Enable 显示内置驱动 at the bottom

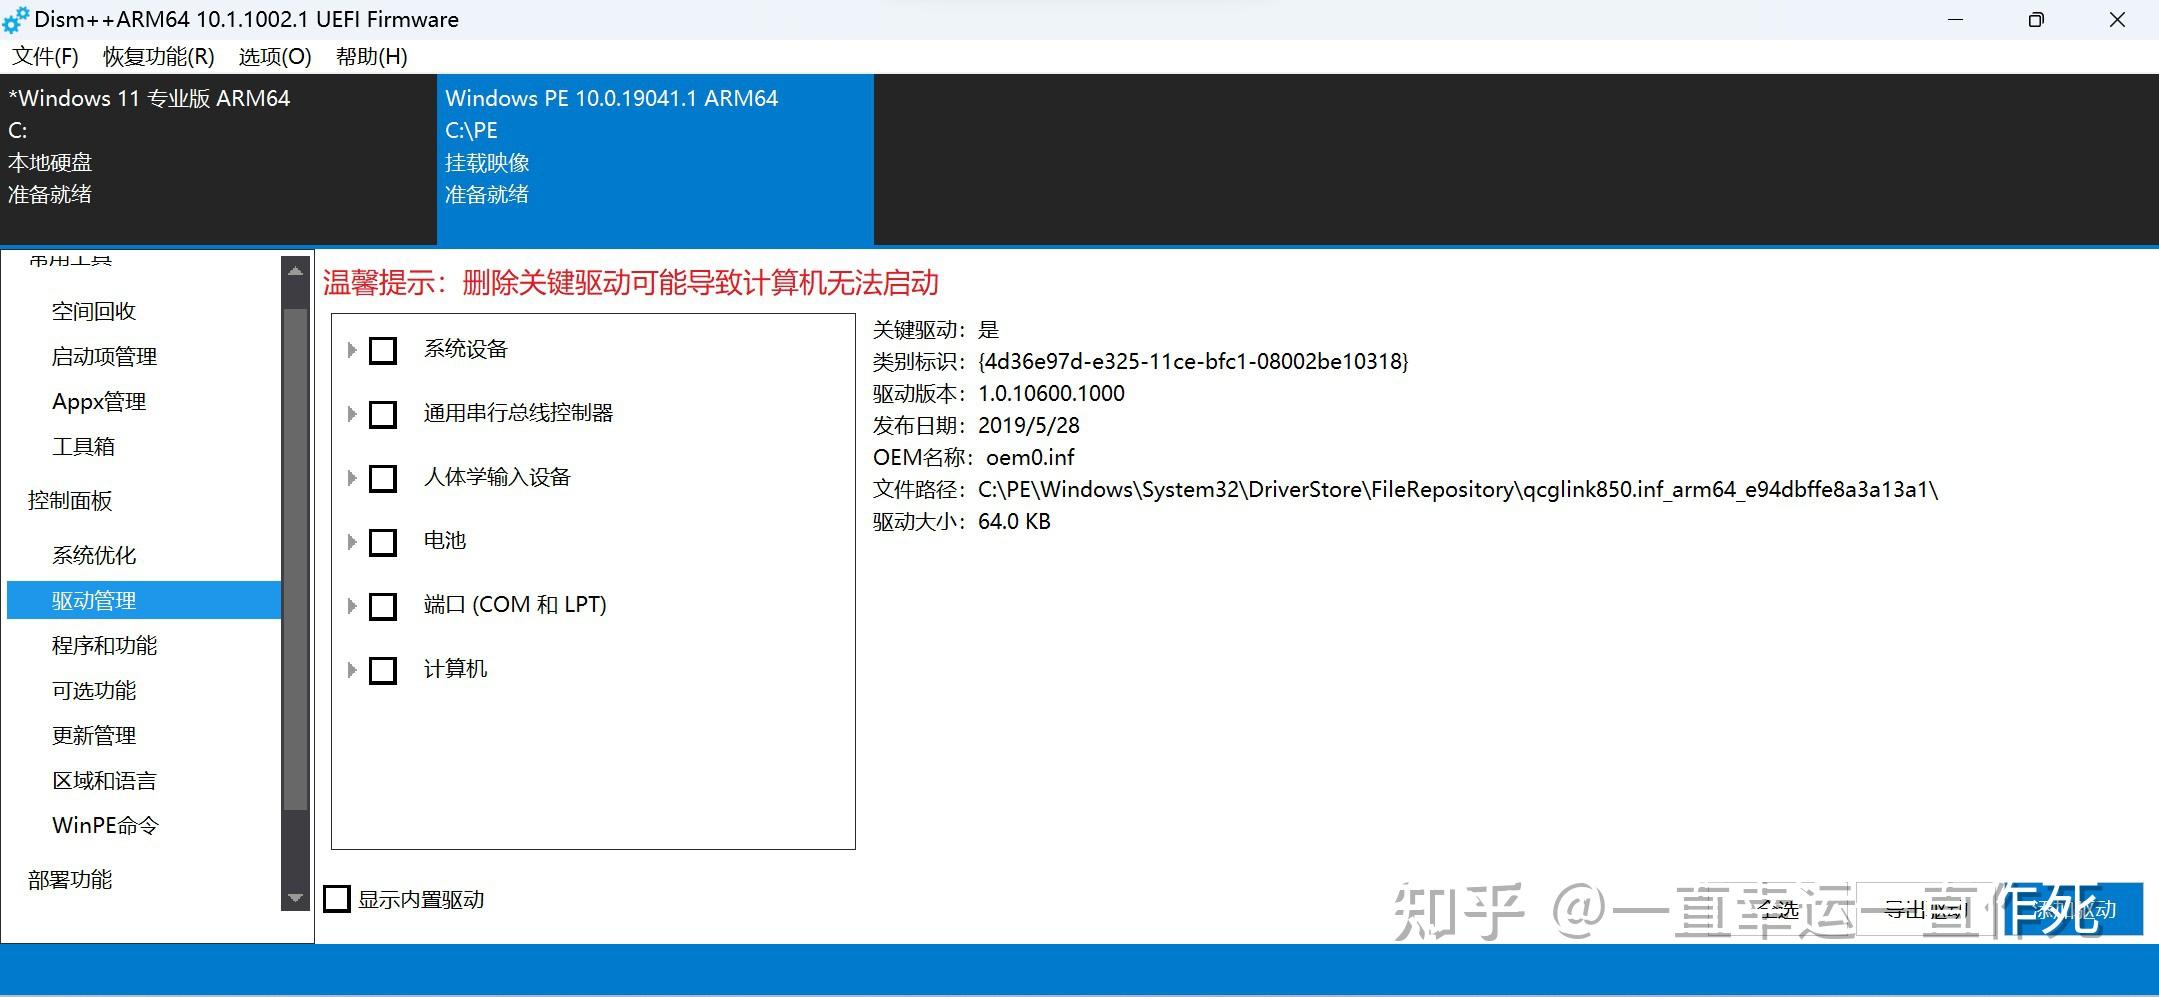(337, 899)
